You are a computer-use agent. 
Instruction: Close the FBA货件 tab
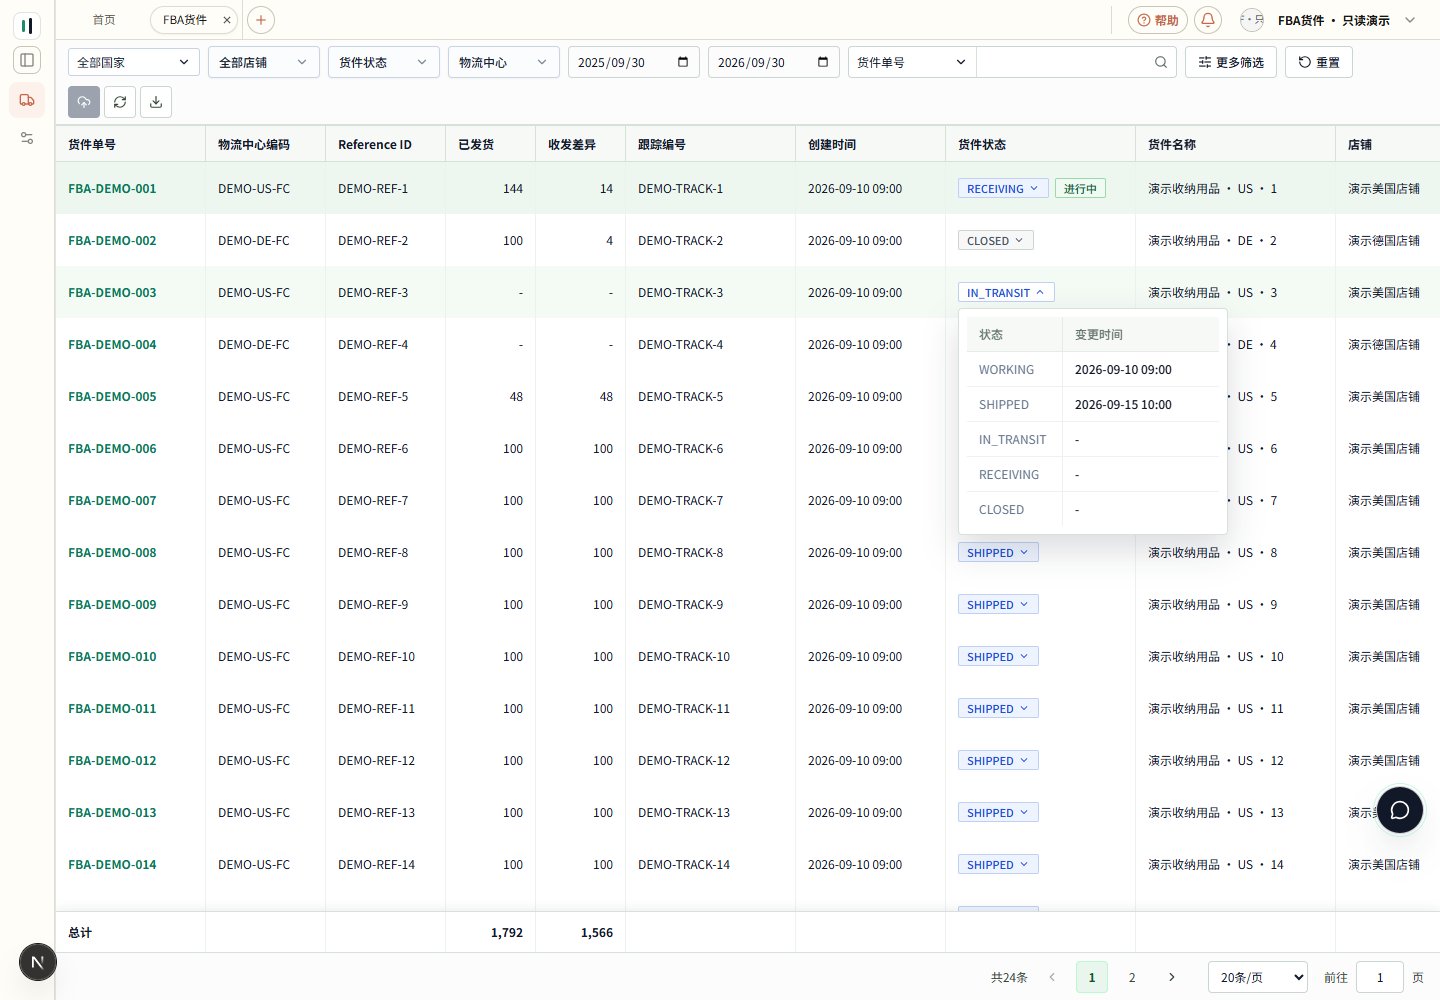click(227, 20)
